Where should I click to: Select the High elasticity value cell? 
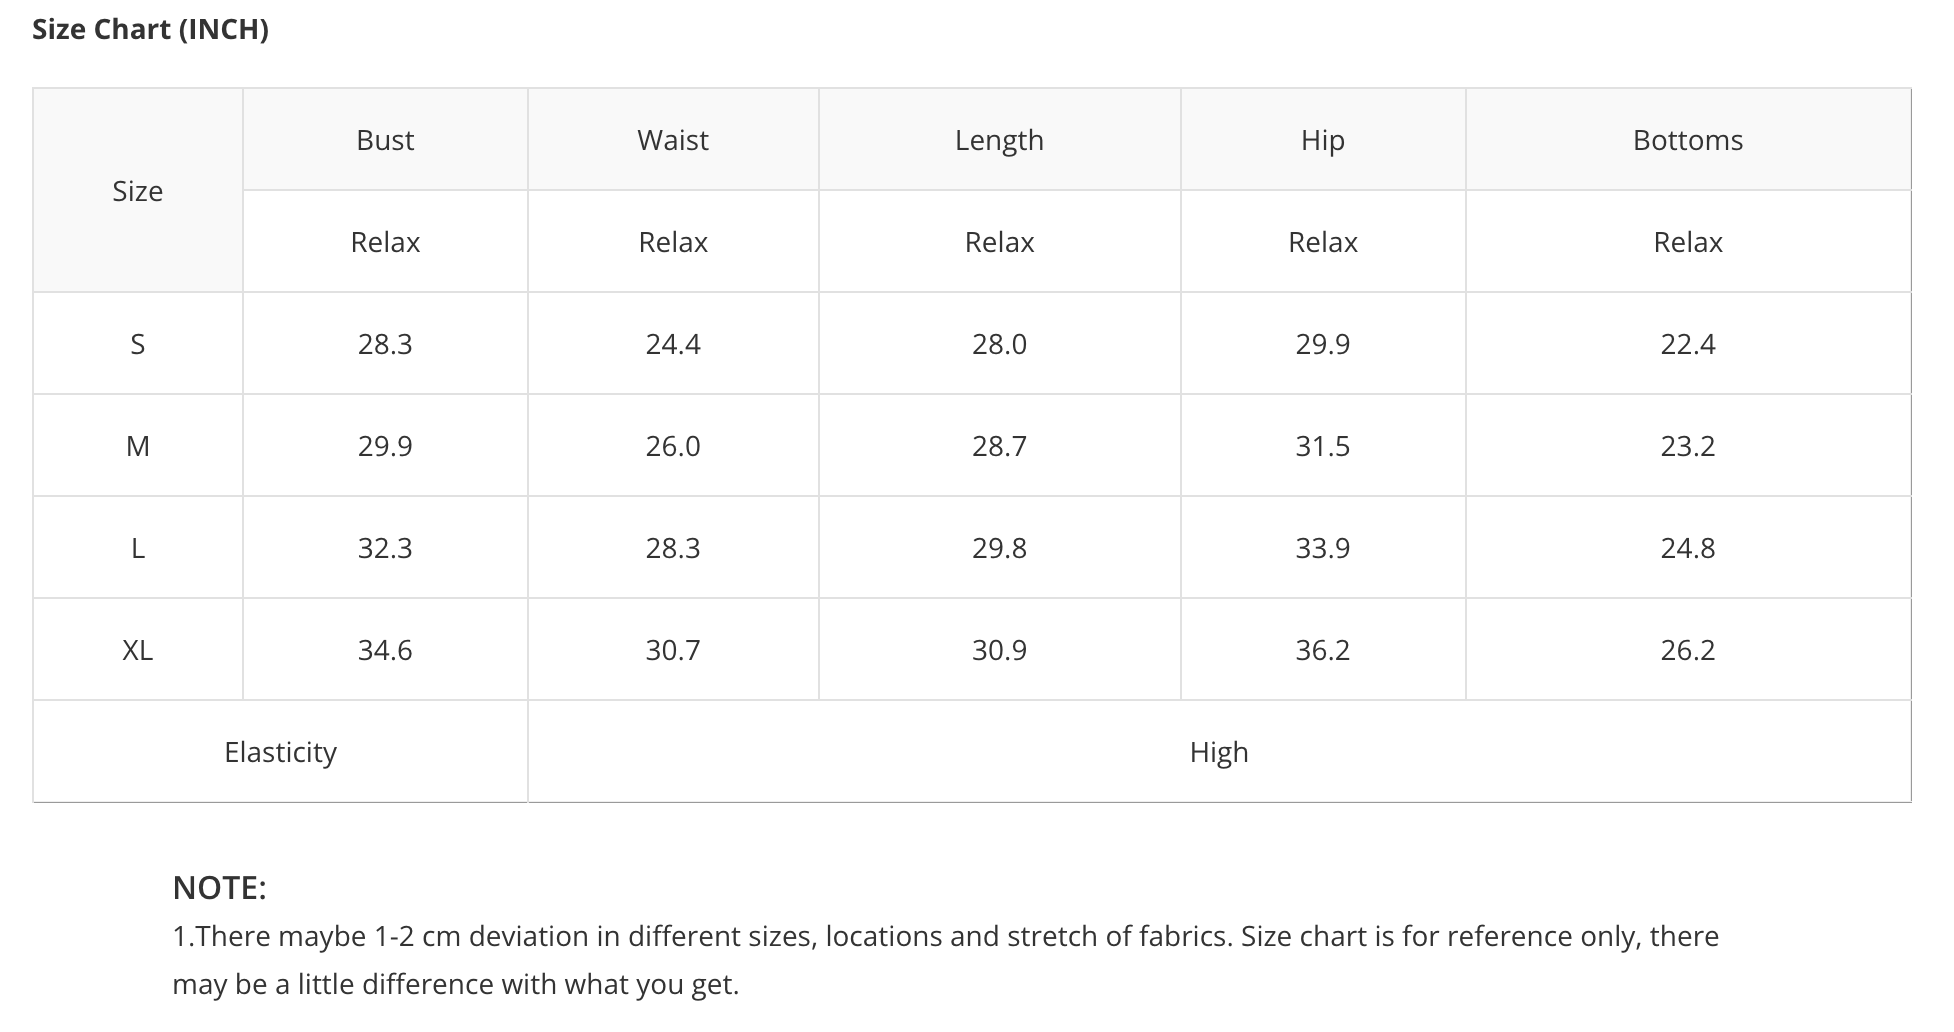point(1219,752)
